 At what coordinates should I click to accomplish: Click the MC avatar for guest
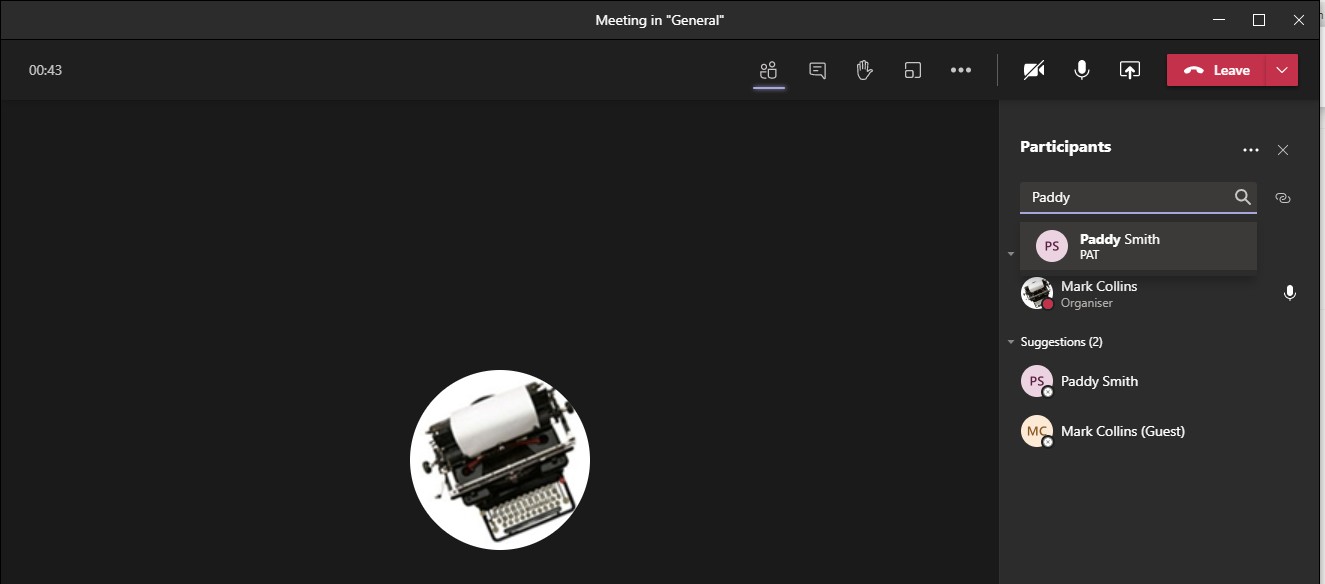click(x=1037, y=431)
